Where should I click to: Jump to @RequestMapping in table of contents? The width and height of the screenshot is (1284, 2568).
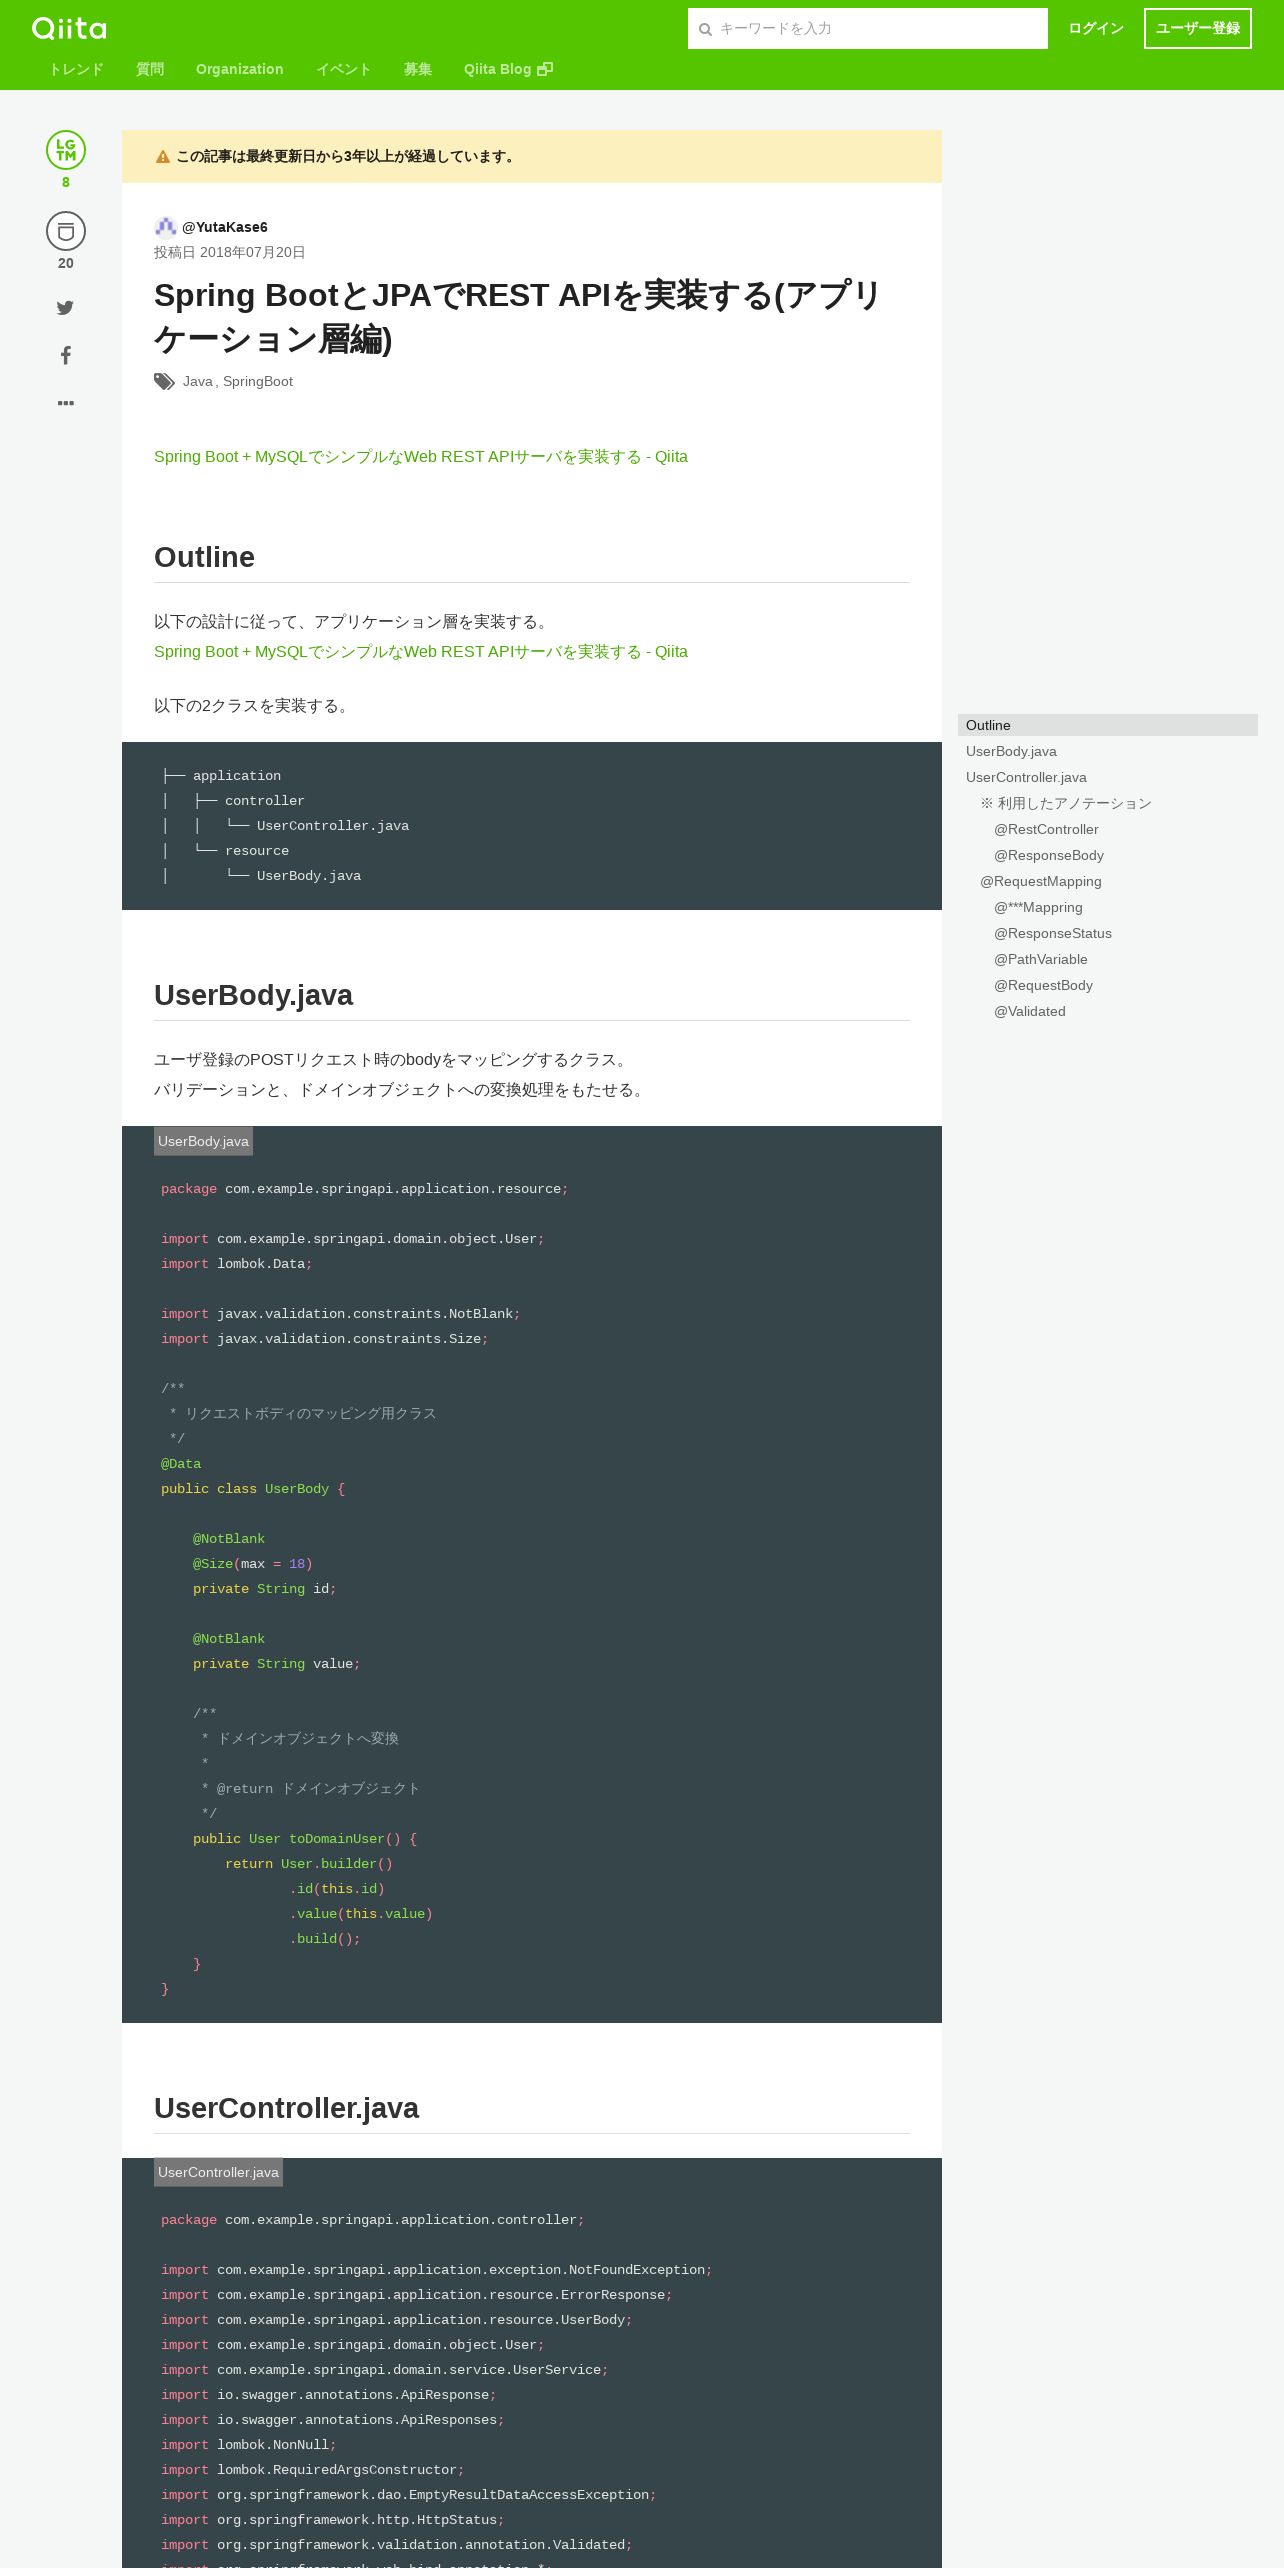pyautogui.click(x=1041, y=881)
